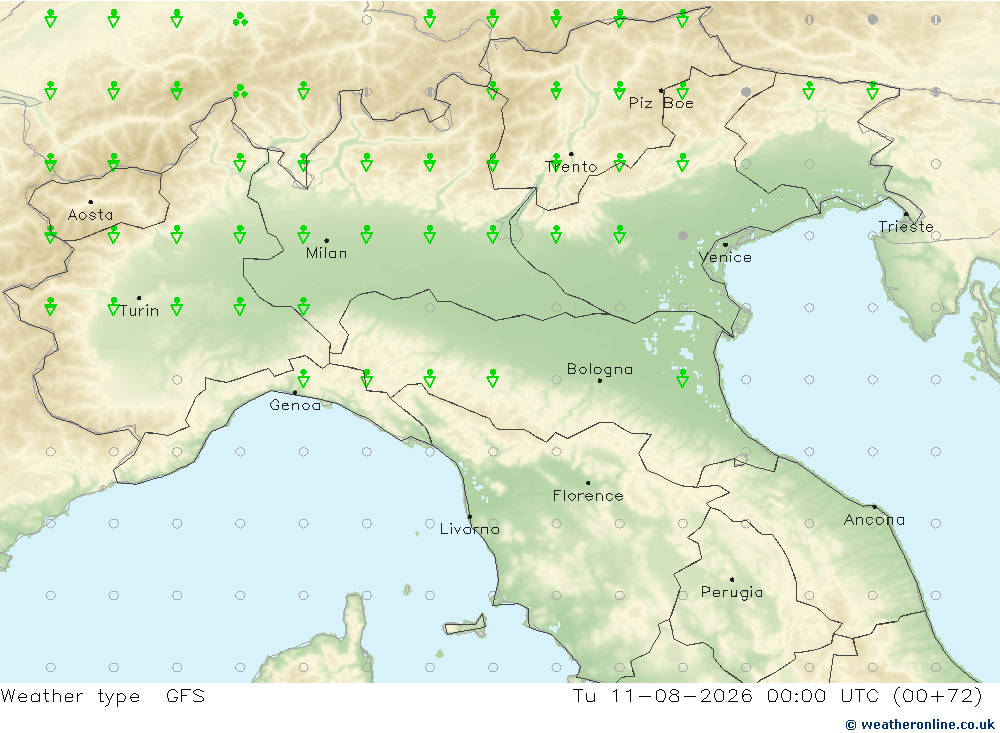
Task: Click the green shower symbol east of Bologna
Action: 682,378
